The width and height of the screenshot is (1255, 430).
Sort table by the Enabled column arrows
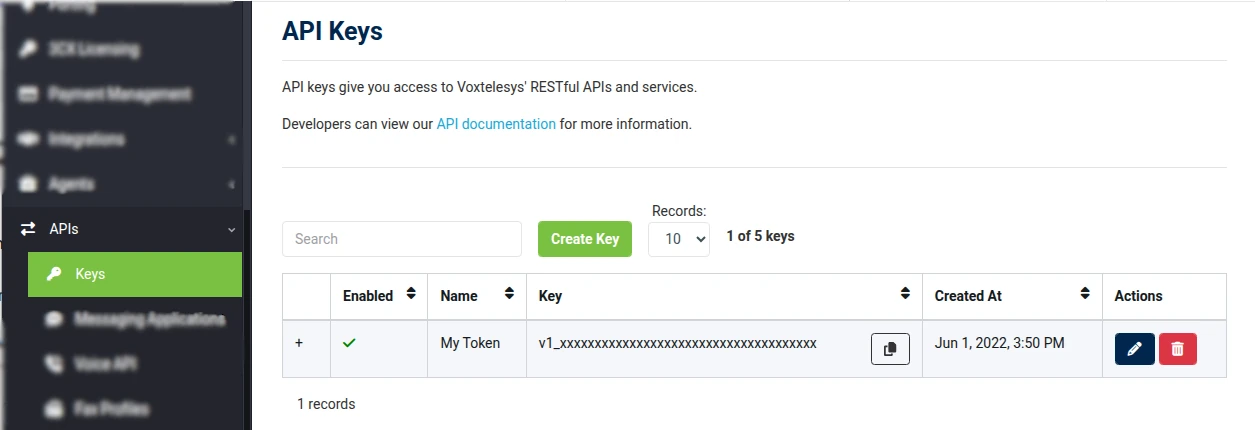pyautogui.click(x=411, y=295)
